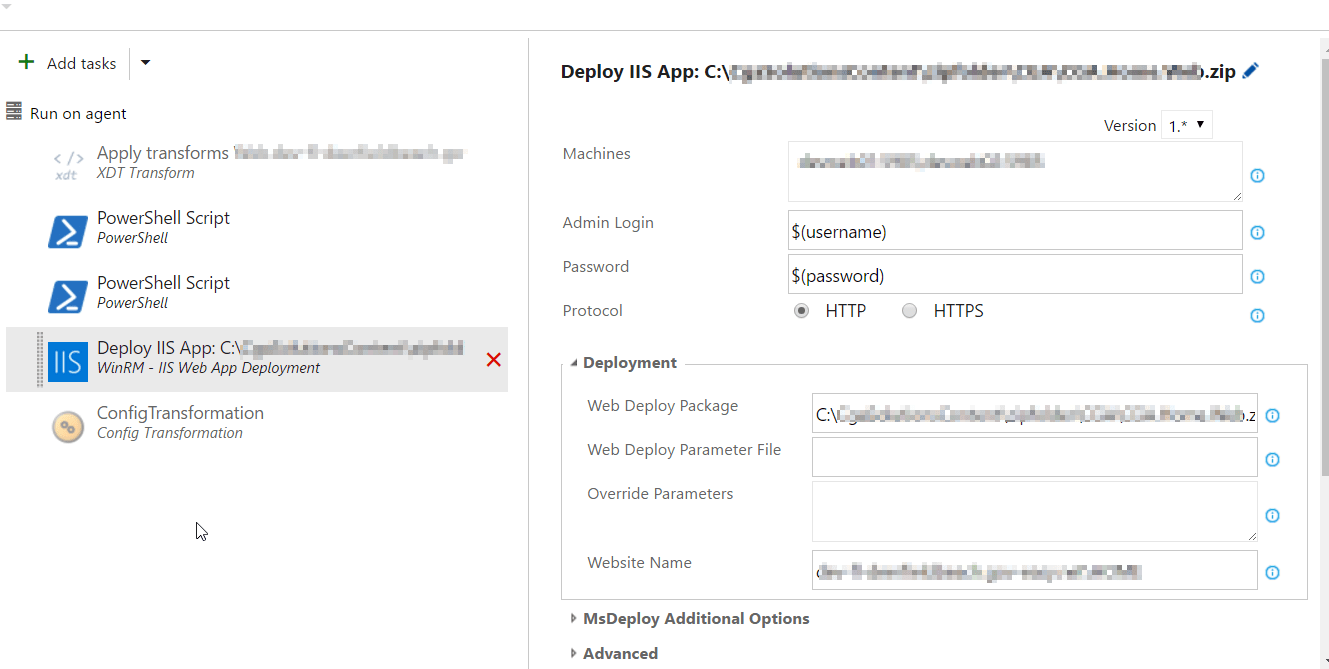Edit task name with the pencil icon
The width and height of the screenshot is (1329, 669).
[1250, 71]
